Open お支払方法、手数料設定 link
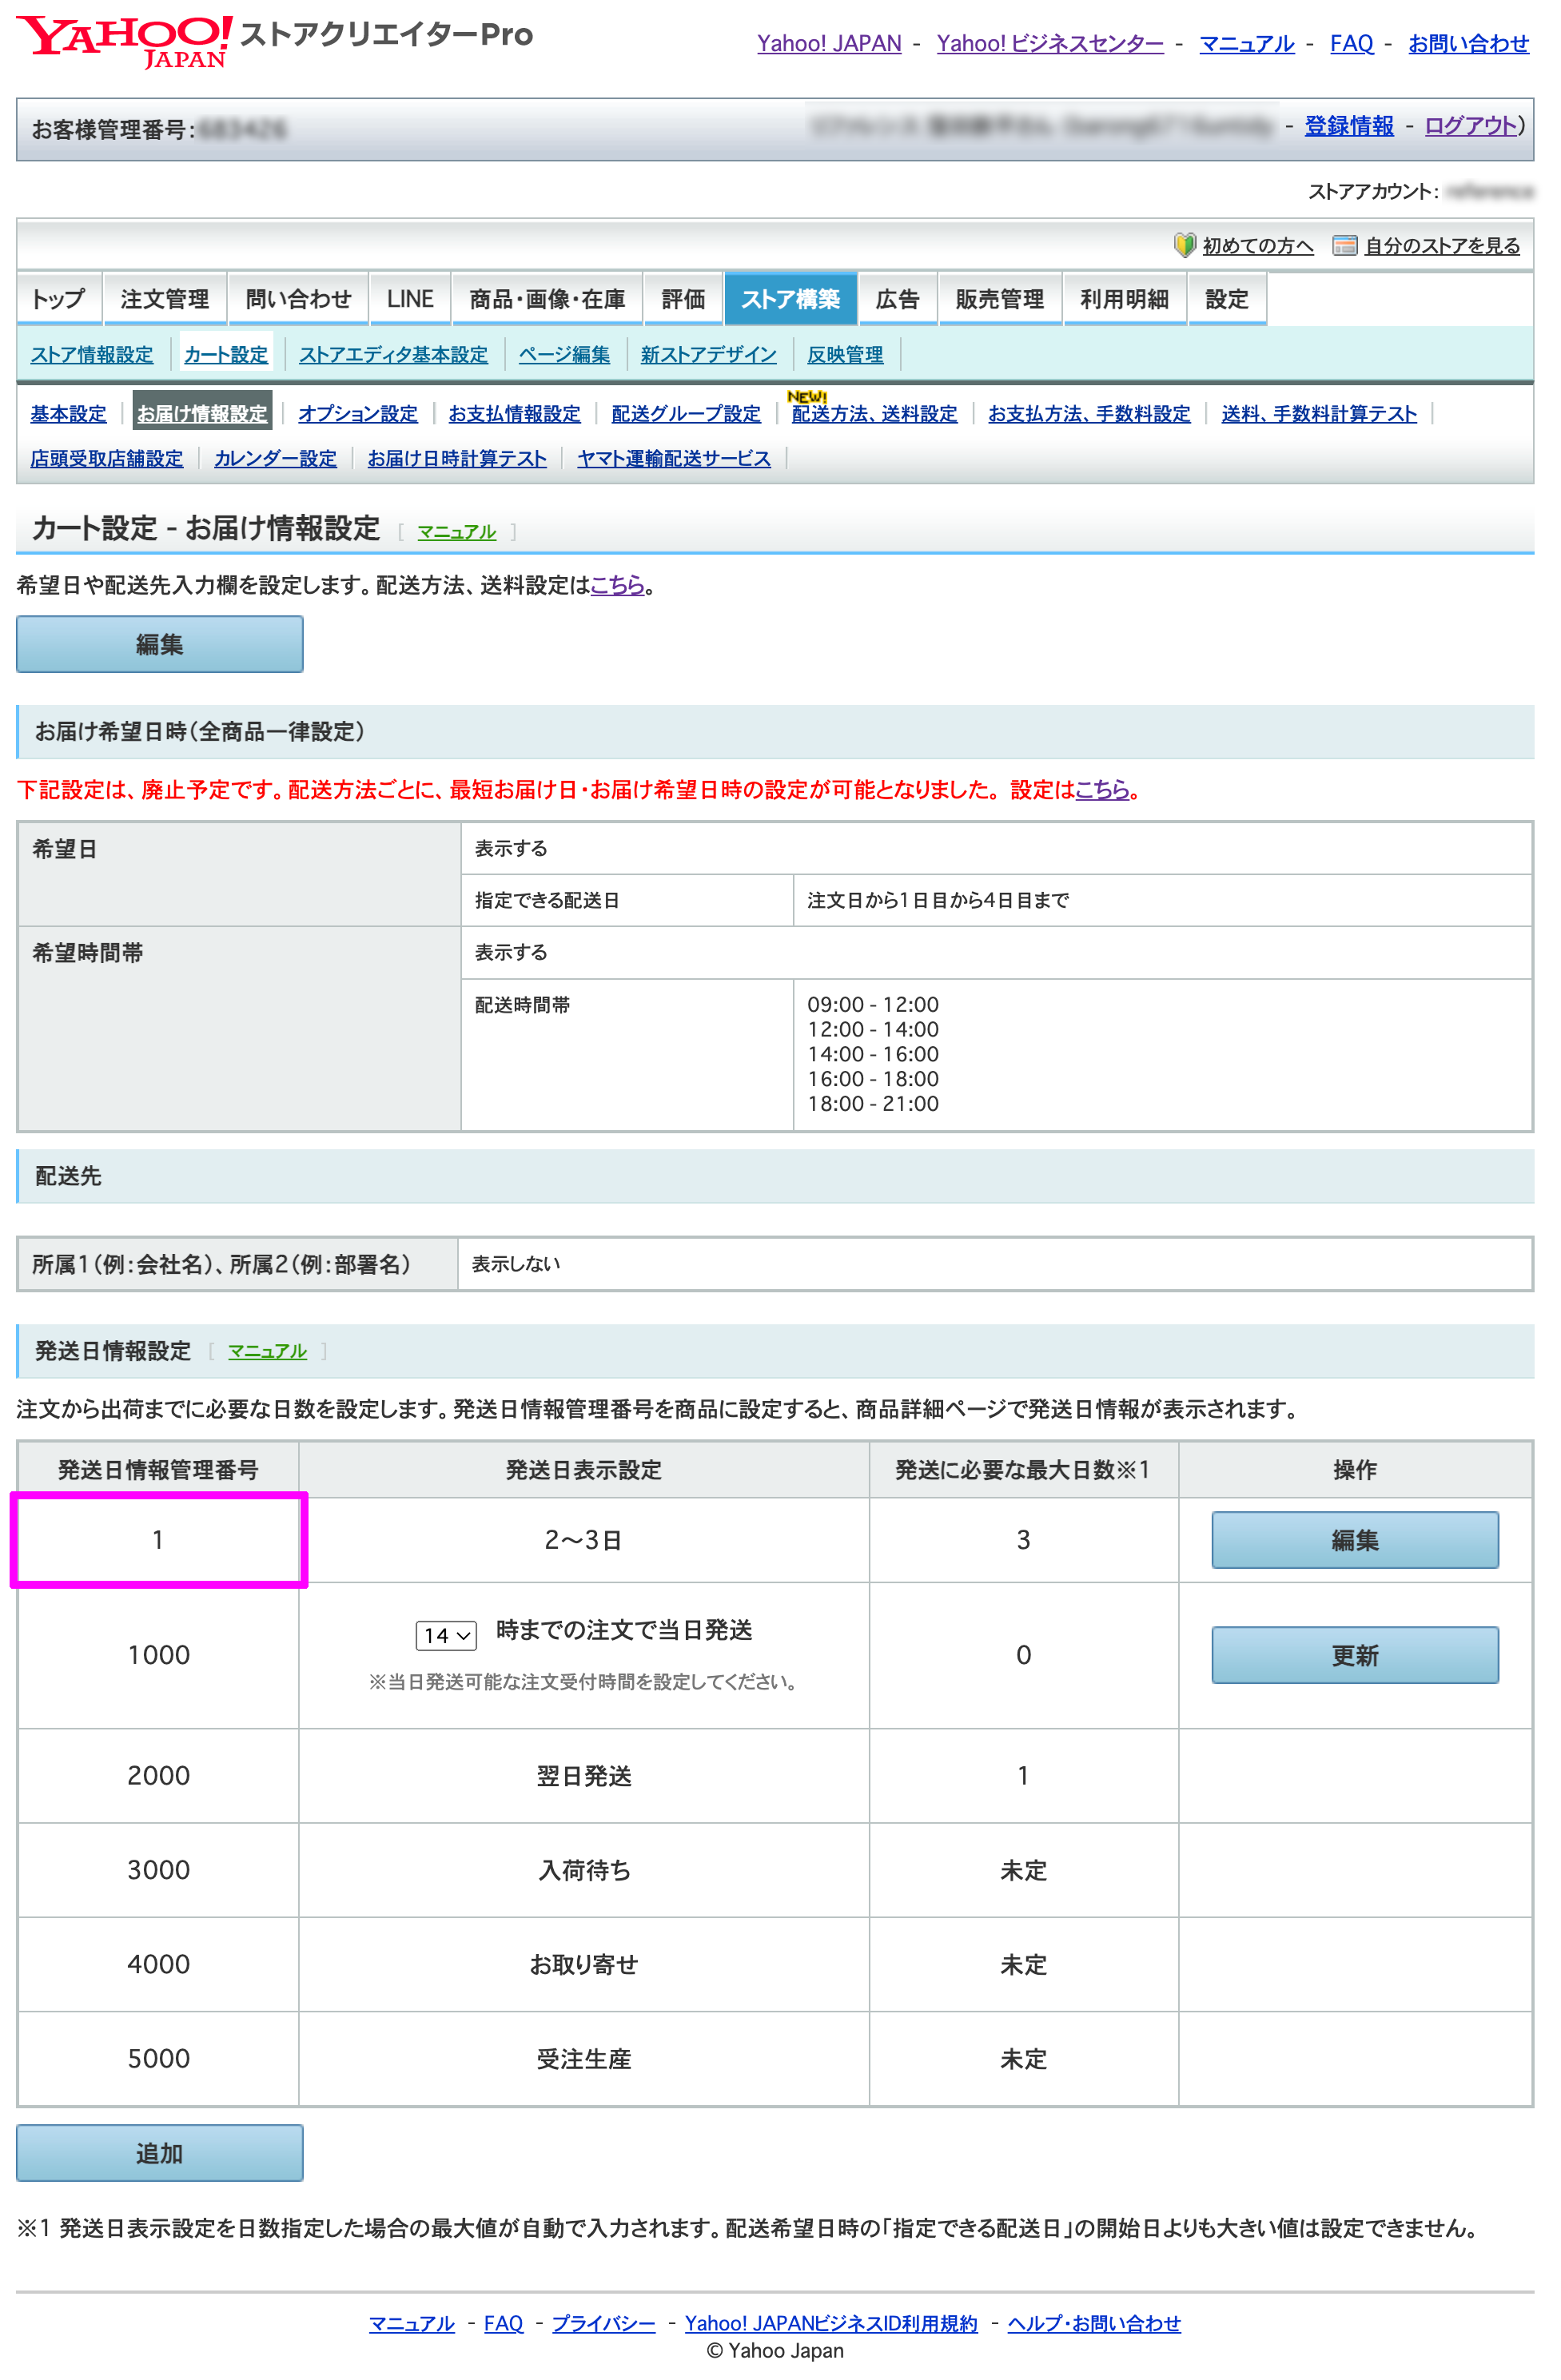The height and width of the screenshot is (2380, 1561). click(1089, 414)
